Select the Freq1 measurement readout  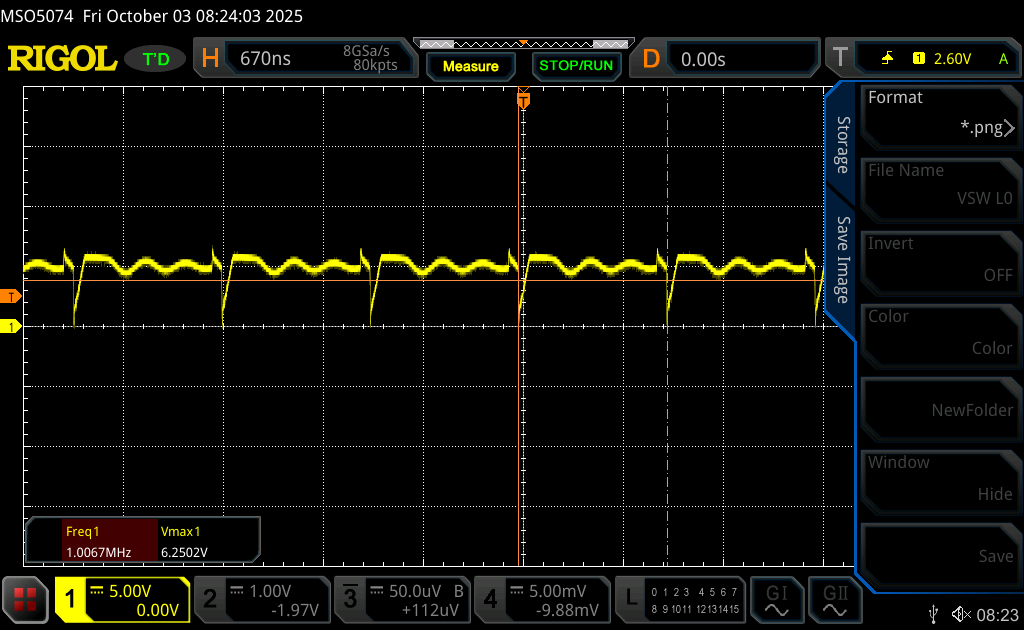pos(110,541)
